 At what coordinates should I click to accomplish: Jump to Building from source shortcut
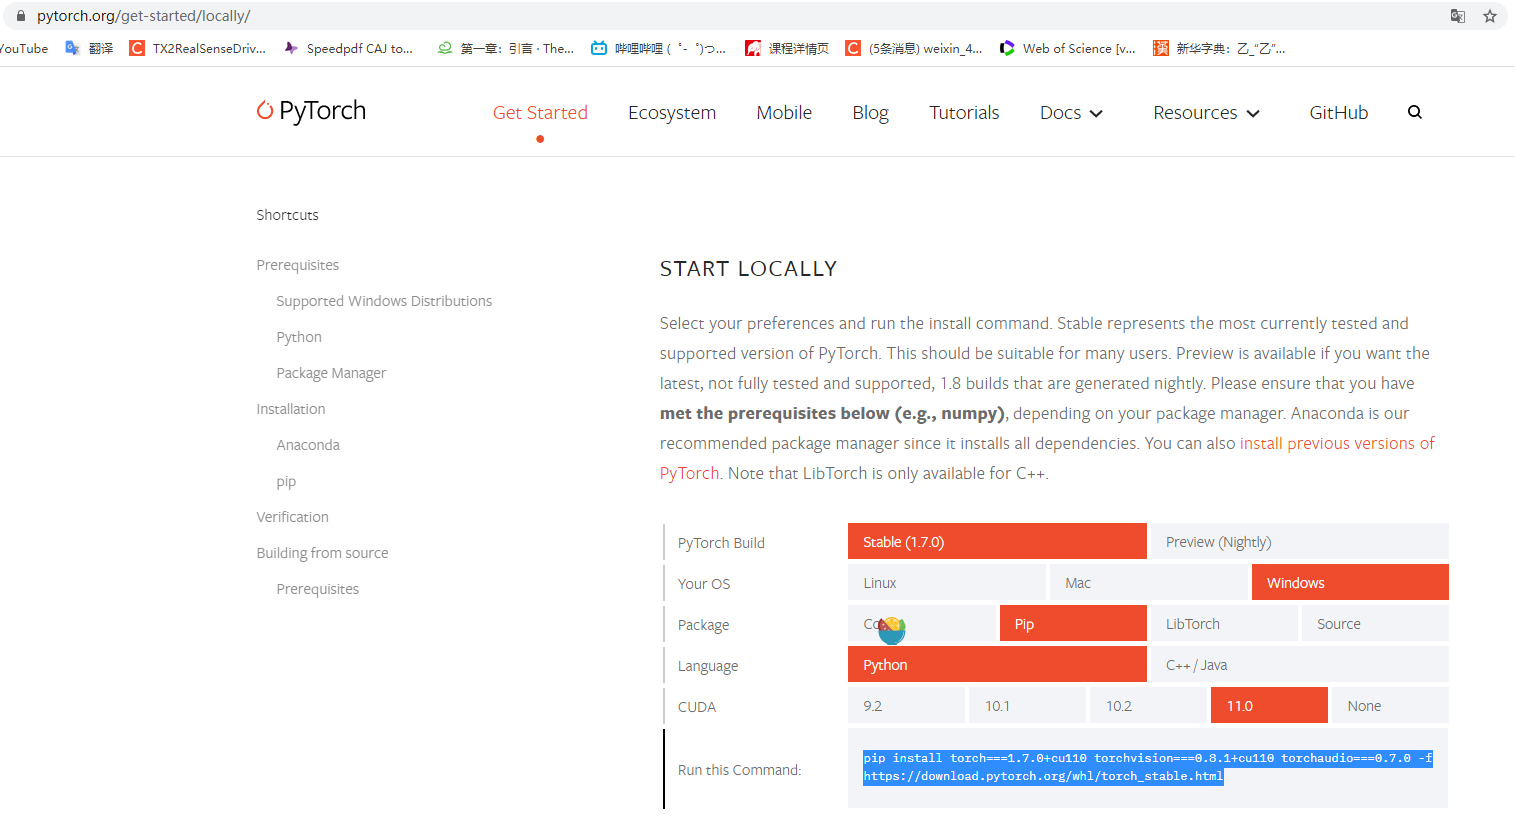(x=322, y=553)
